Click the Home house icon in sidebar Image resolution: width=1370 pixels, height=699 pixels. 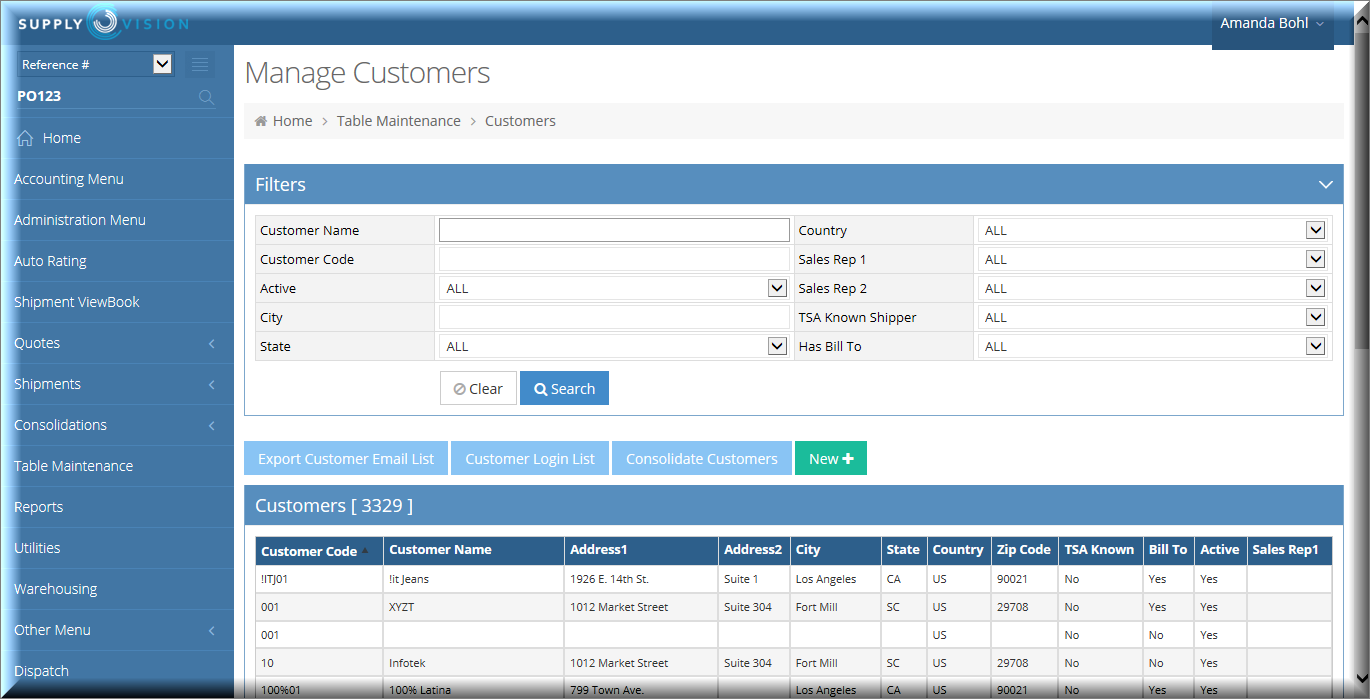(26, 138)
